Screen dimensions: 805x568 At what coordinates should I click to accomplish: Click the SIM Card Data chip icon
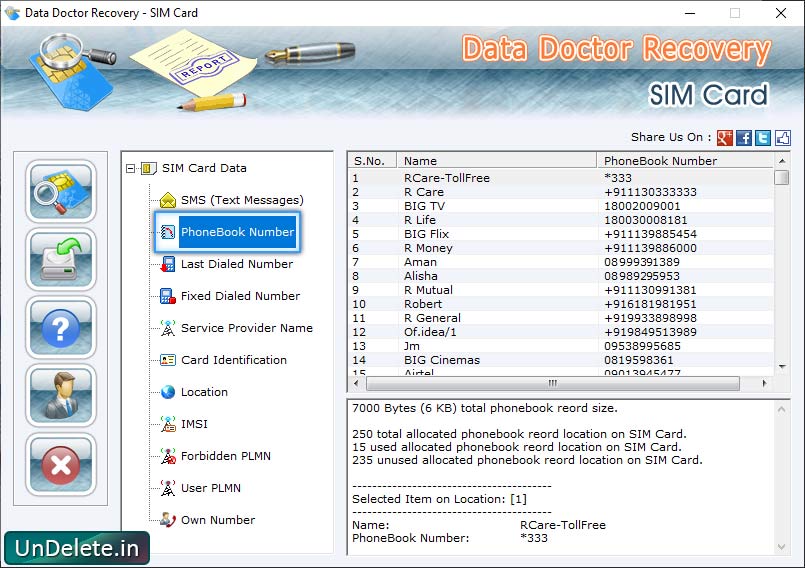148,168
